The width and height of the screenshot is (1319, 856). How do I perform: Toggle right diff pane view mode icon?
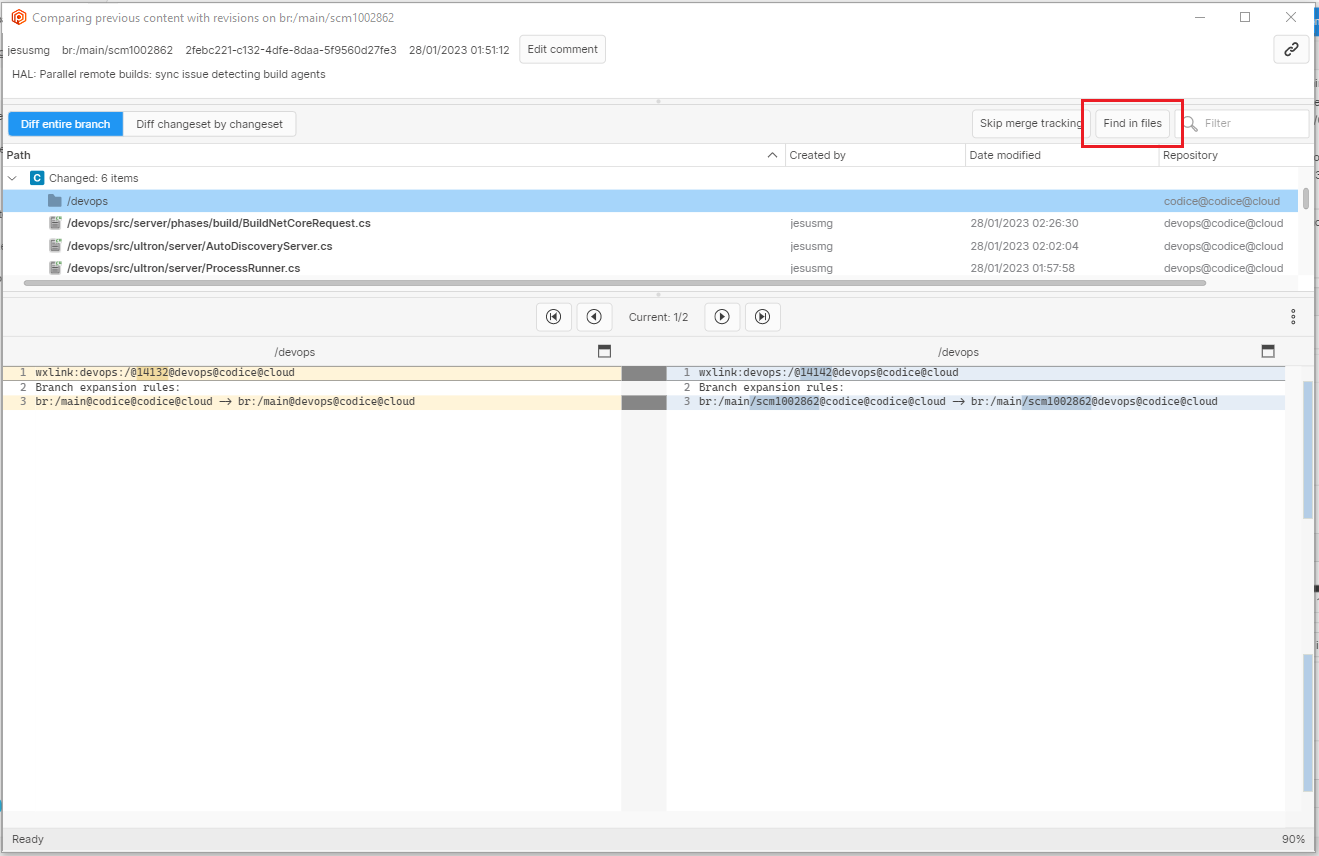pos(1267,351)
